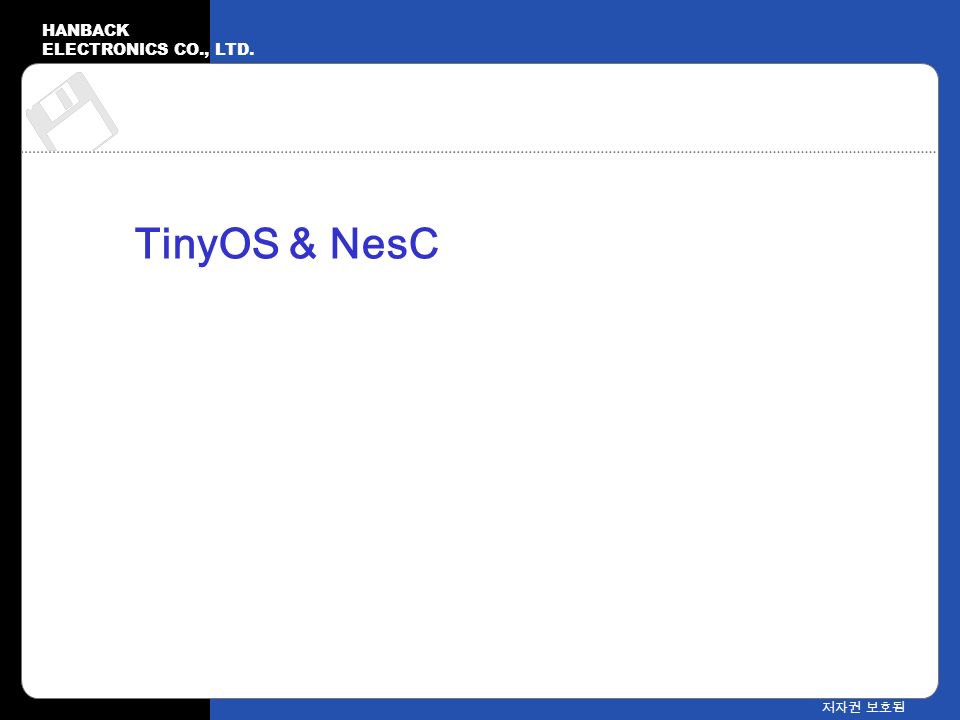
Task: Click the gray floppy disk icon
Action: [72, 112]
